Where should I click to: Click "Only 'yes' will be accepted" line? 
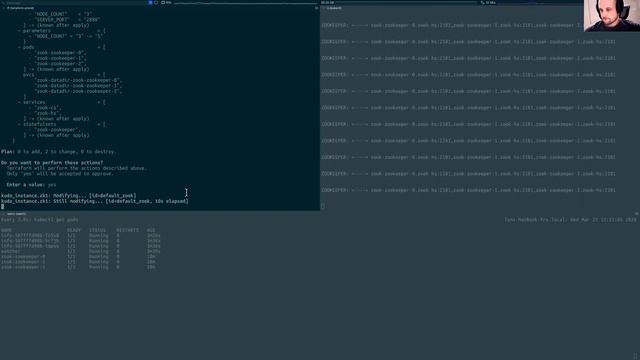click(60, 173)
